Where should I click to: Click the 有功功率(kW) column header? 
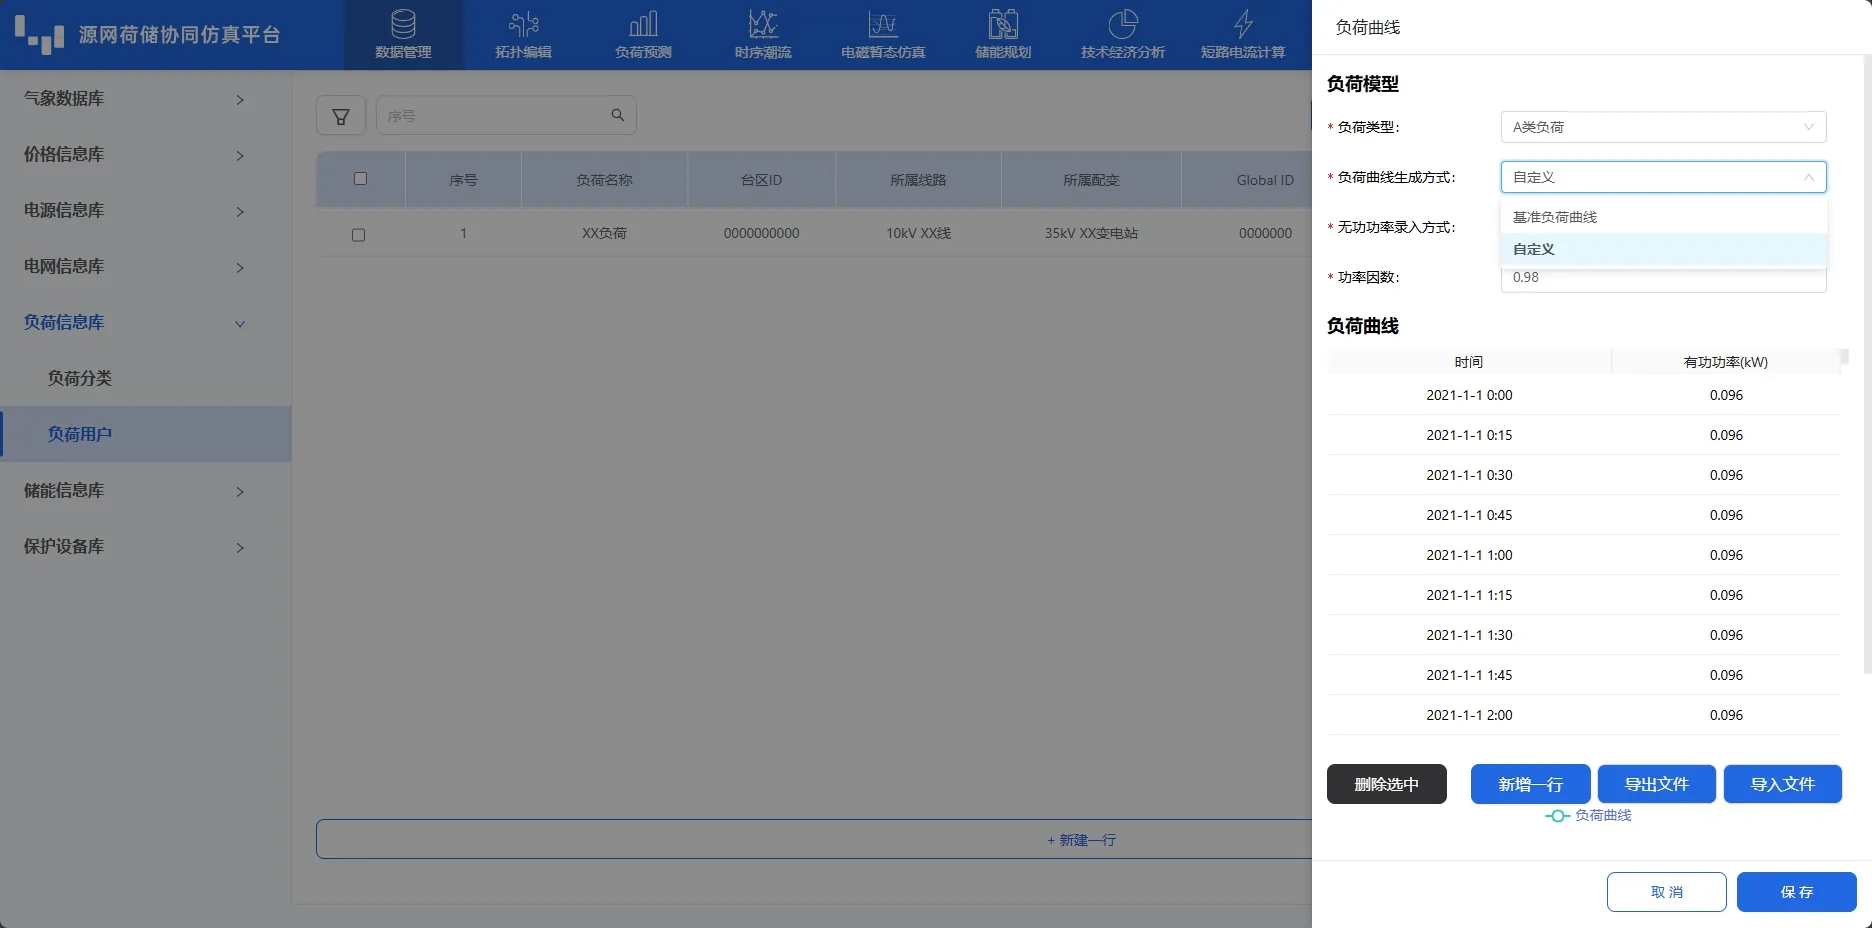click(1726, 362)
